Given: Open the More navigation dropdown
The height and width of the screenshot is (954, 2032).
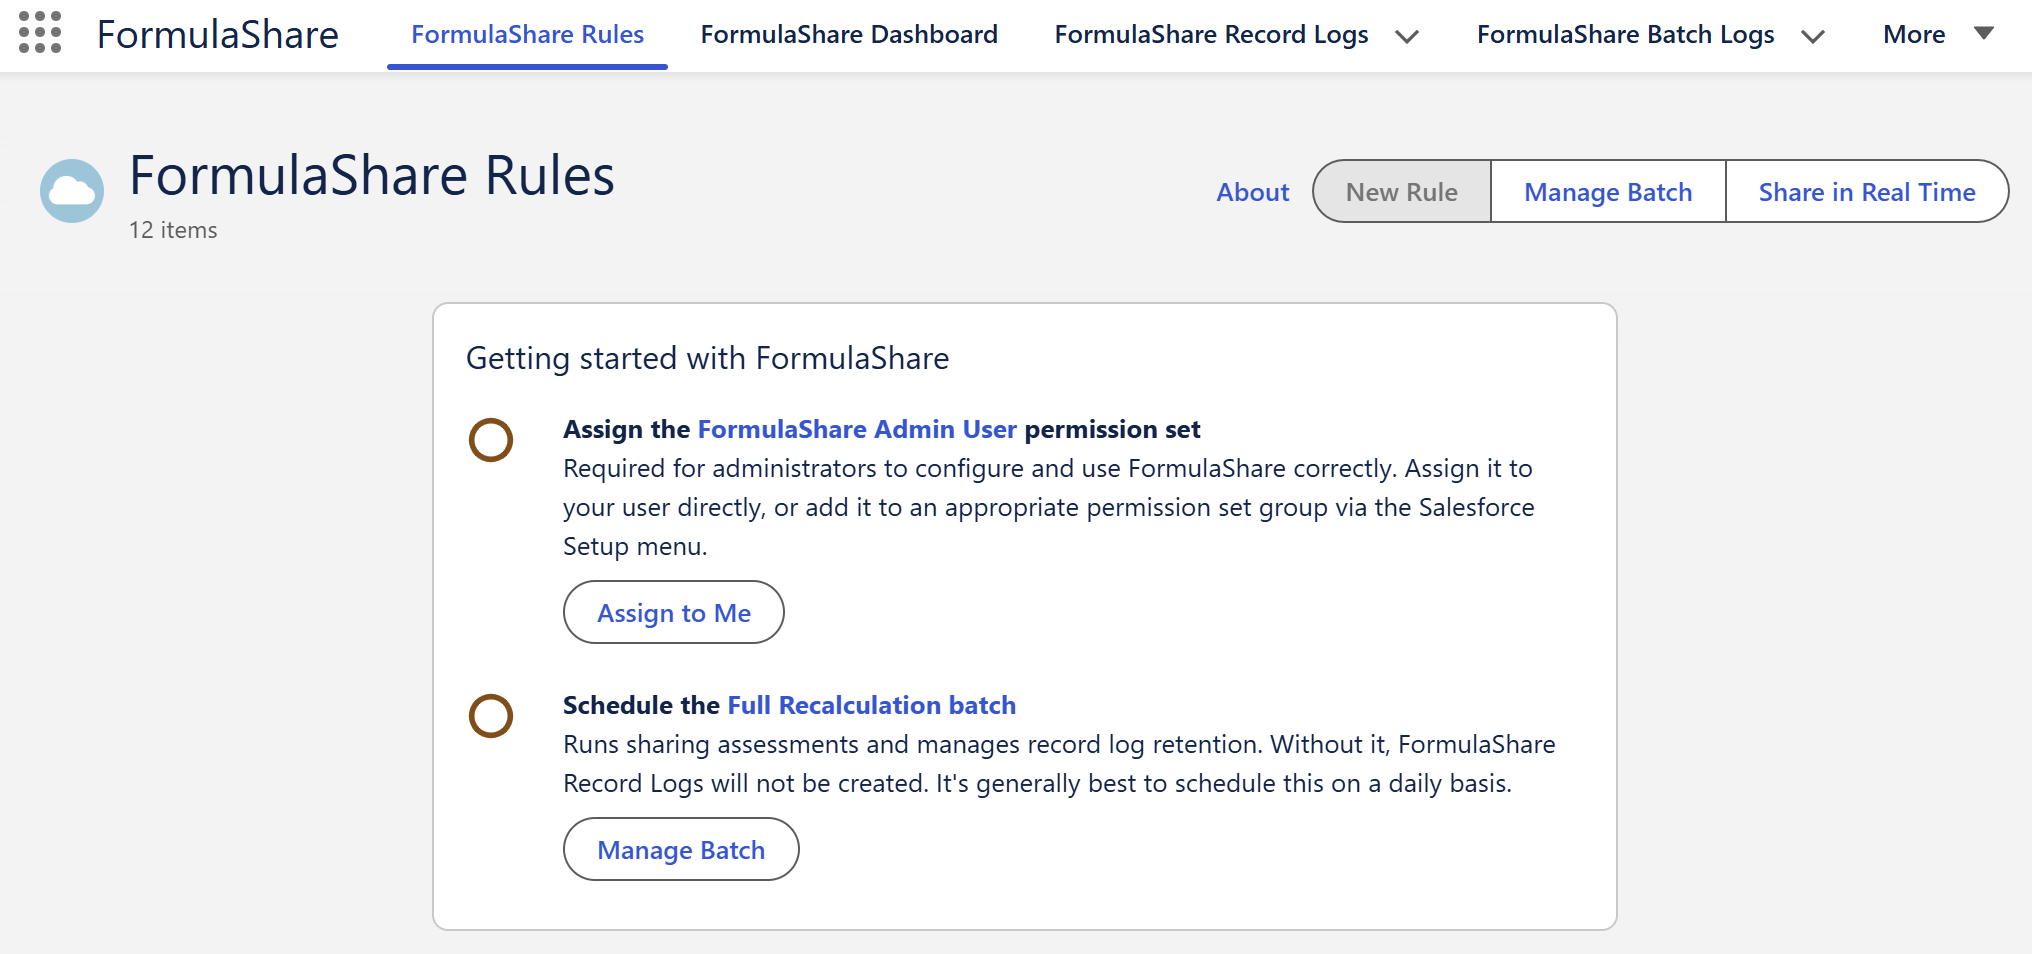Looking at the screenshot, I should [x=1938, y=34].
